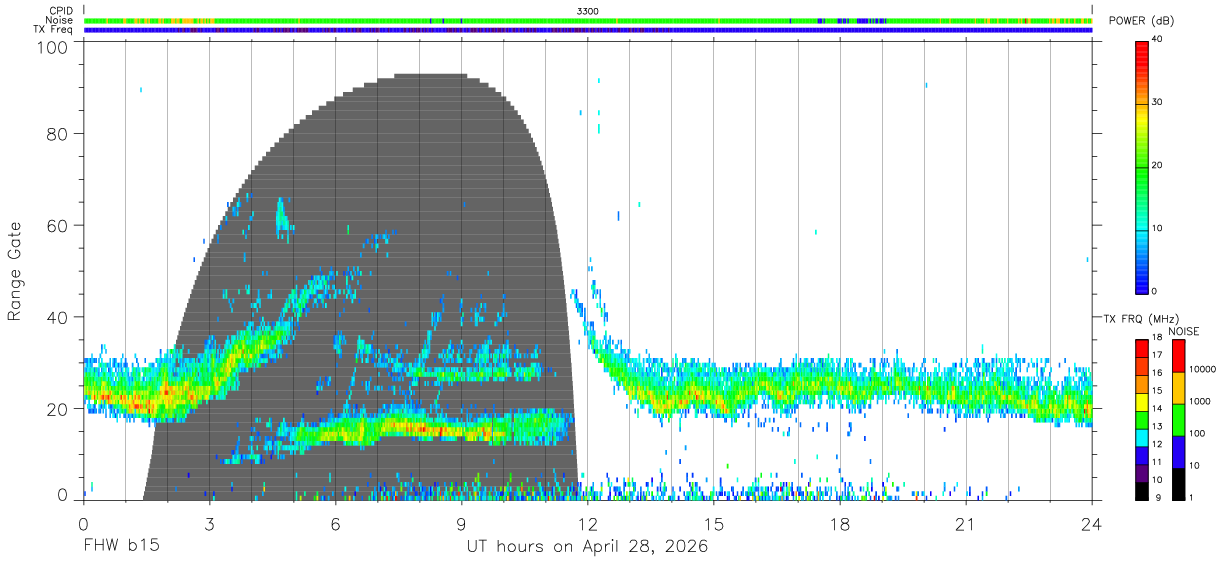Click the Noise row label
The width and height of the screenshot is (1228, 567).
click(59, 20)
